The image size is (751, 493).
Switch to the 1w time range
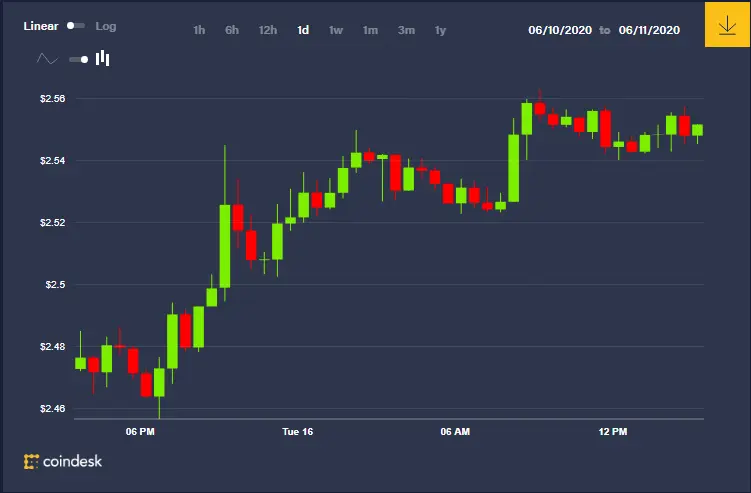pos(336,30)
